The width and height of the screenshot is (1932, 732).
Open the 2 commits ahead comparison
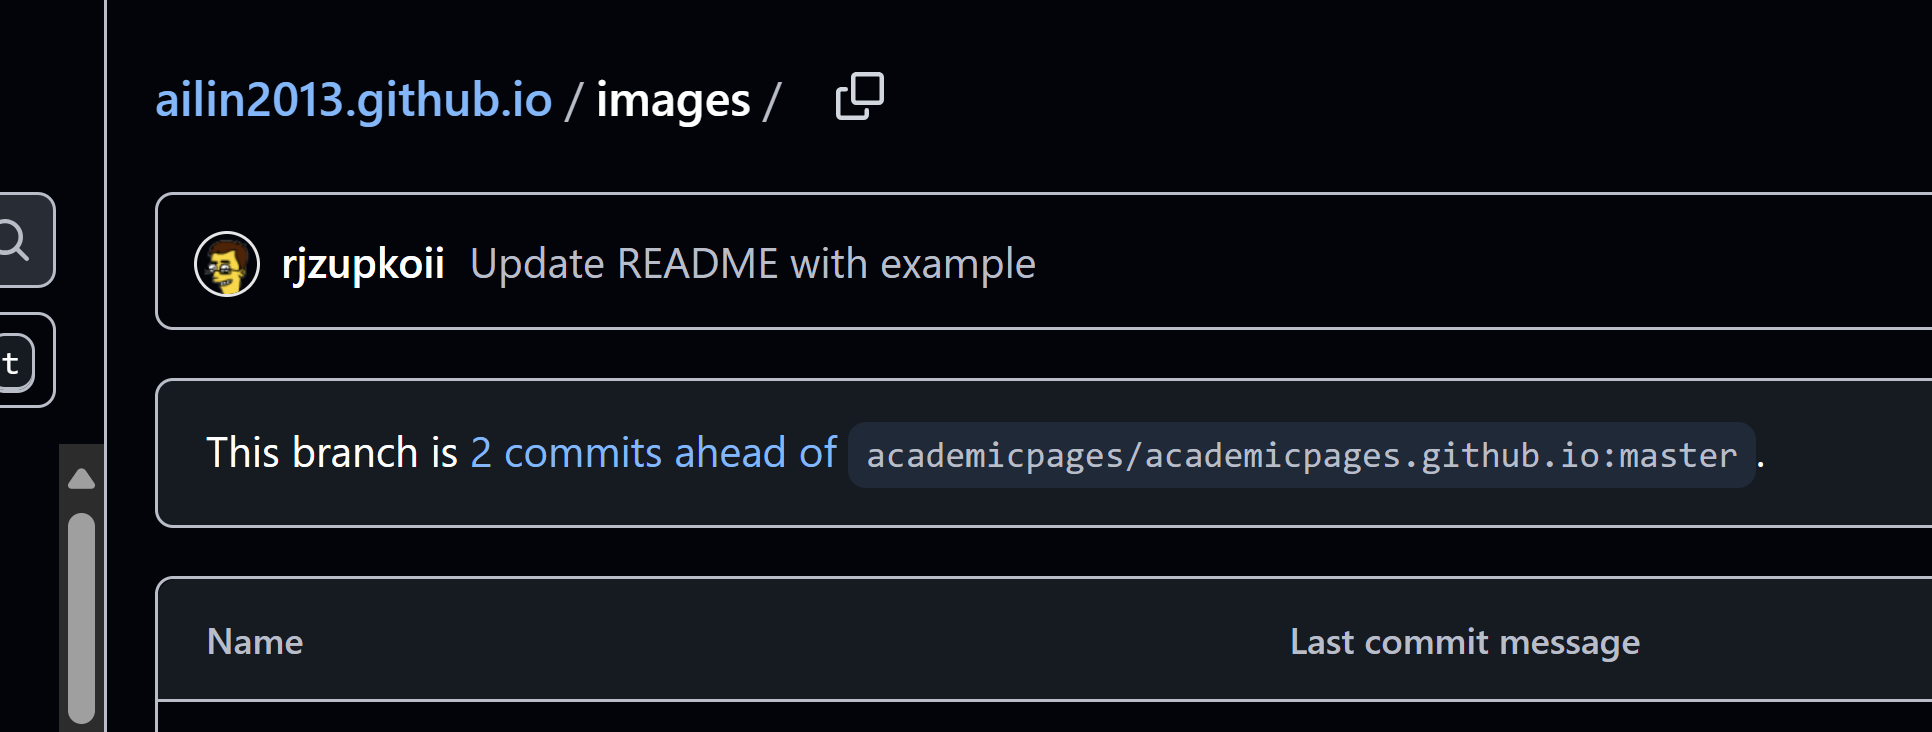pyautogui.click(x=653, y=452)
